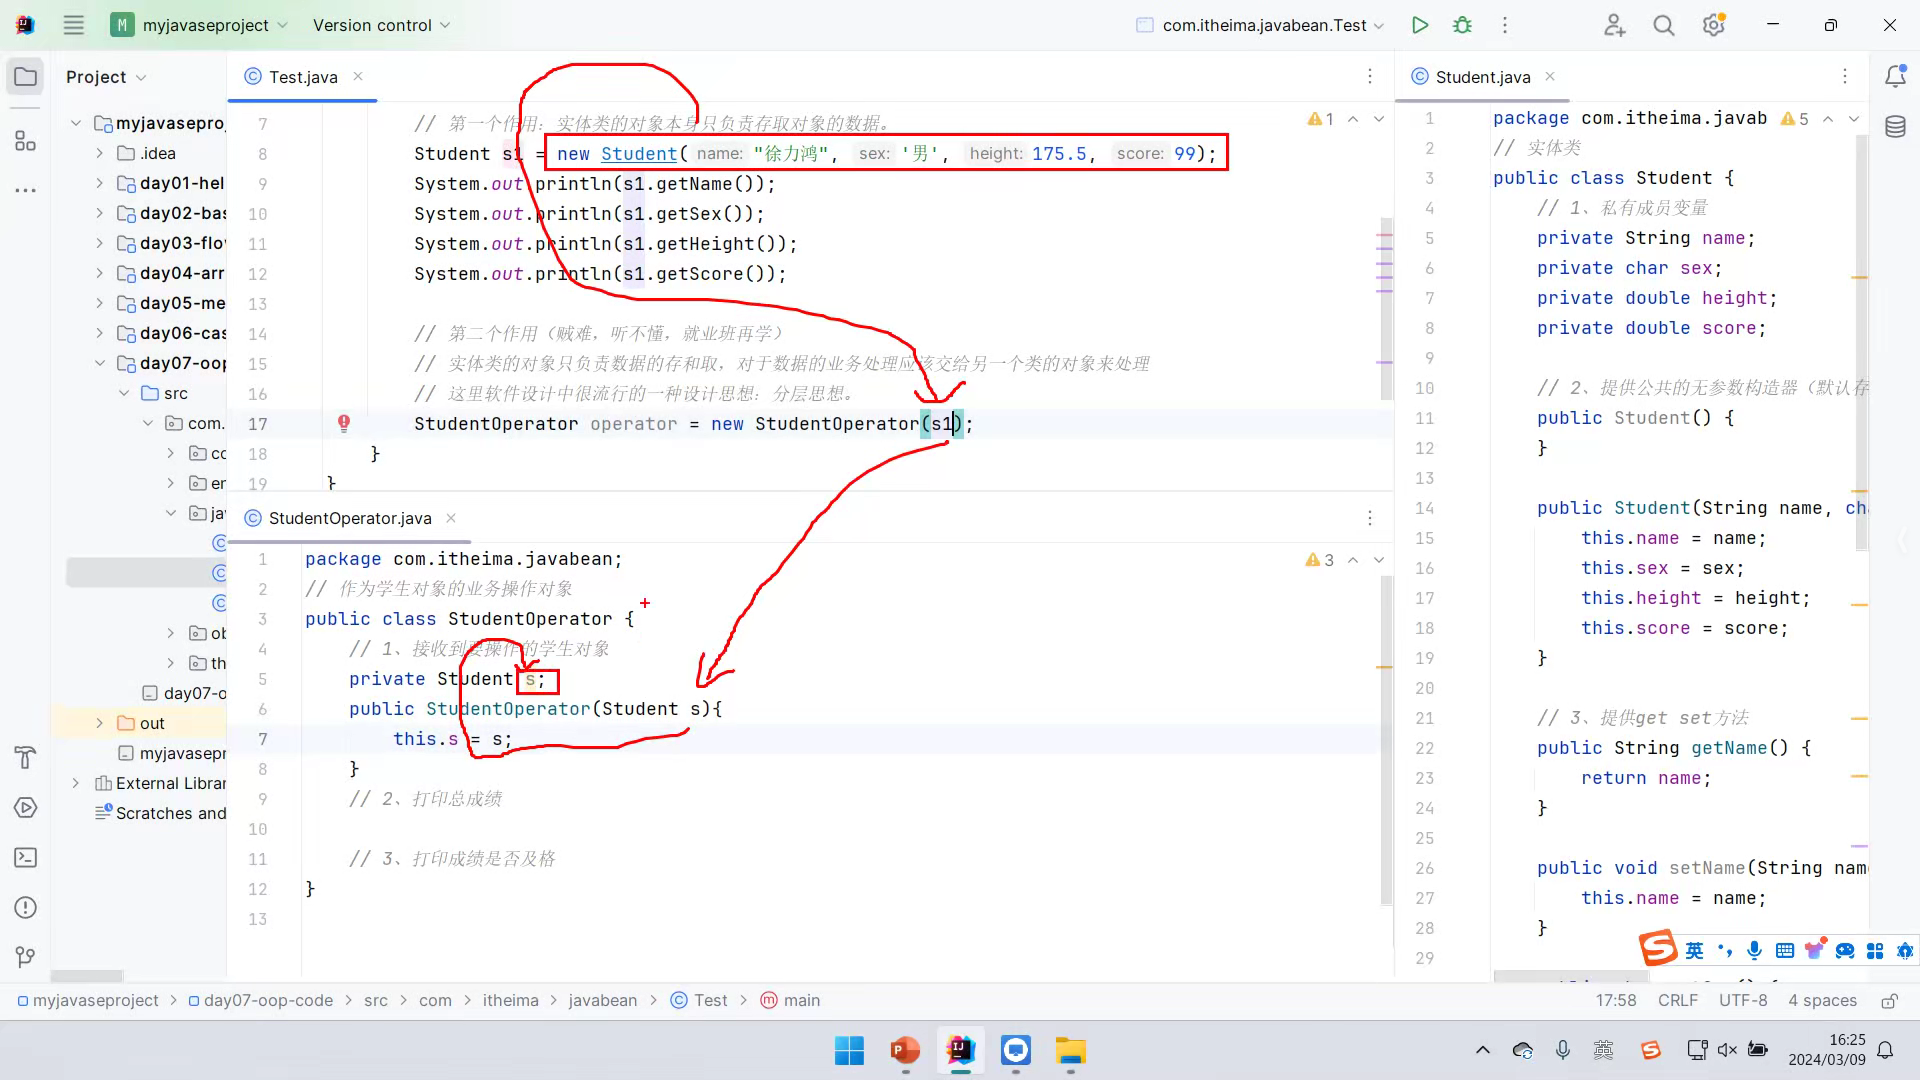Open the Terminal tool window
The image size is (1920, 1080).
pyautogui.click(x=26, y=858)
